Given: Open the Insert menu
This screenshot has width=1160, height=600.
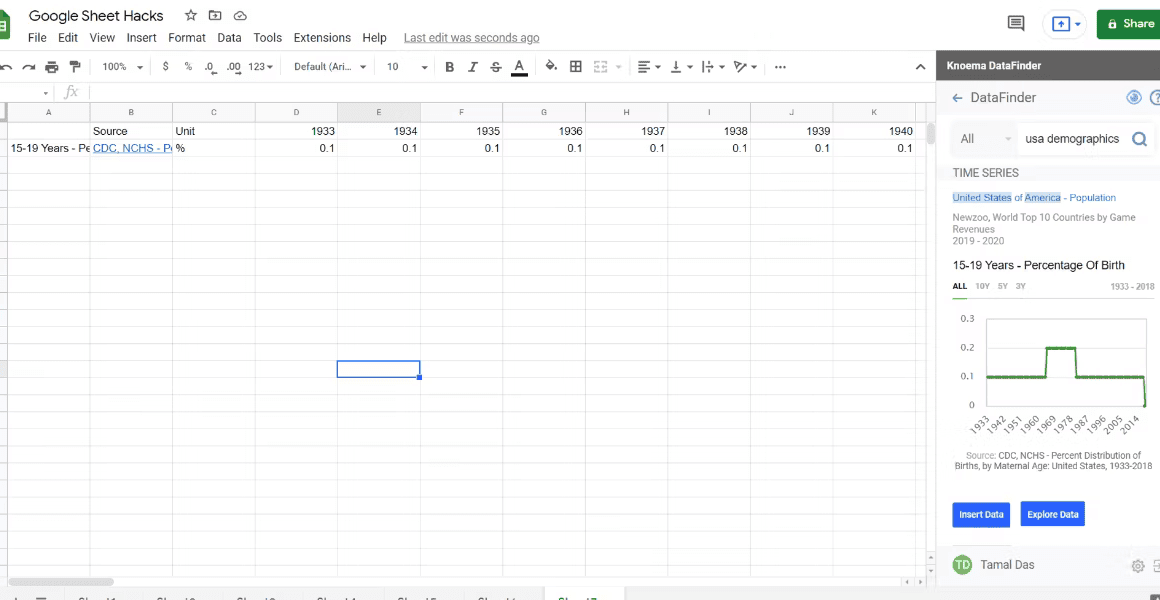Looking at the screenshot, I should coord(141,38).
